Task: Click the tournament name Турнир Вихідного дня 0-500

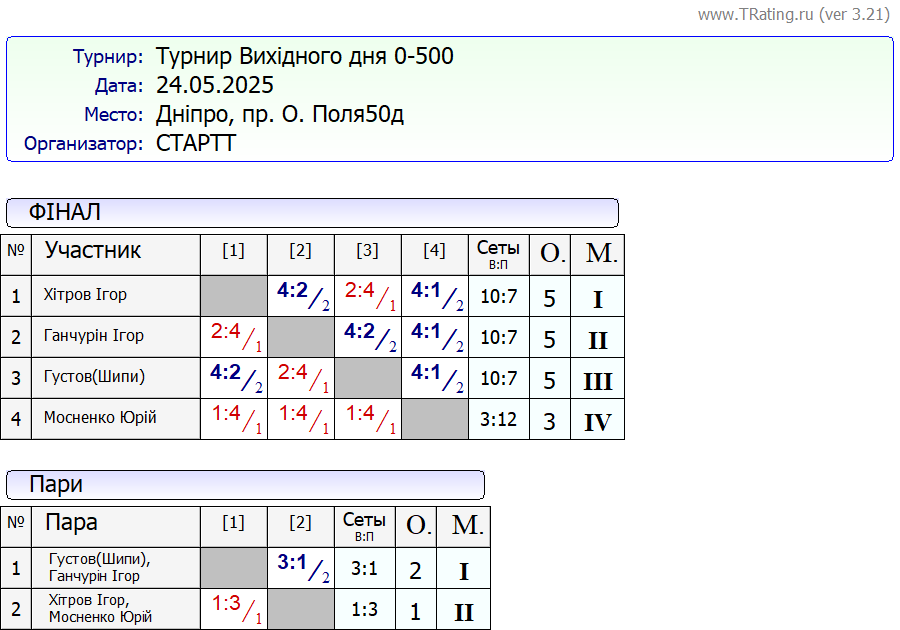Action: [304, 56]
